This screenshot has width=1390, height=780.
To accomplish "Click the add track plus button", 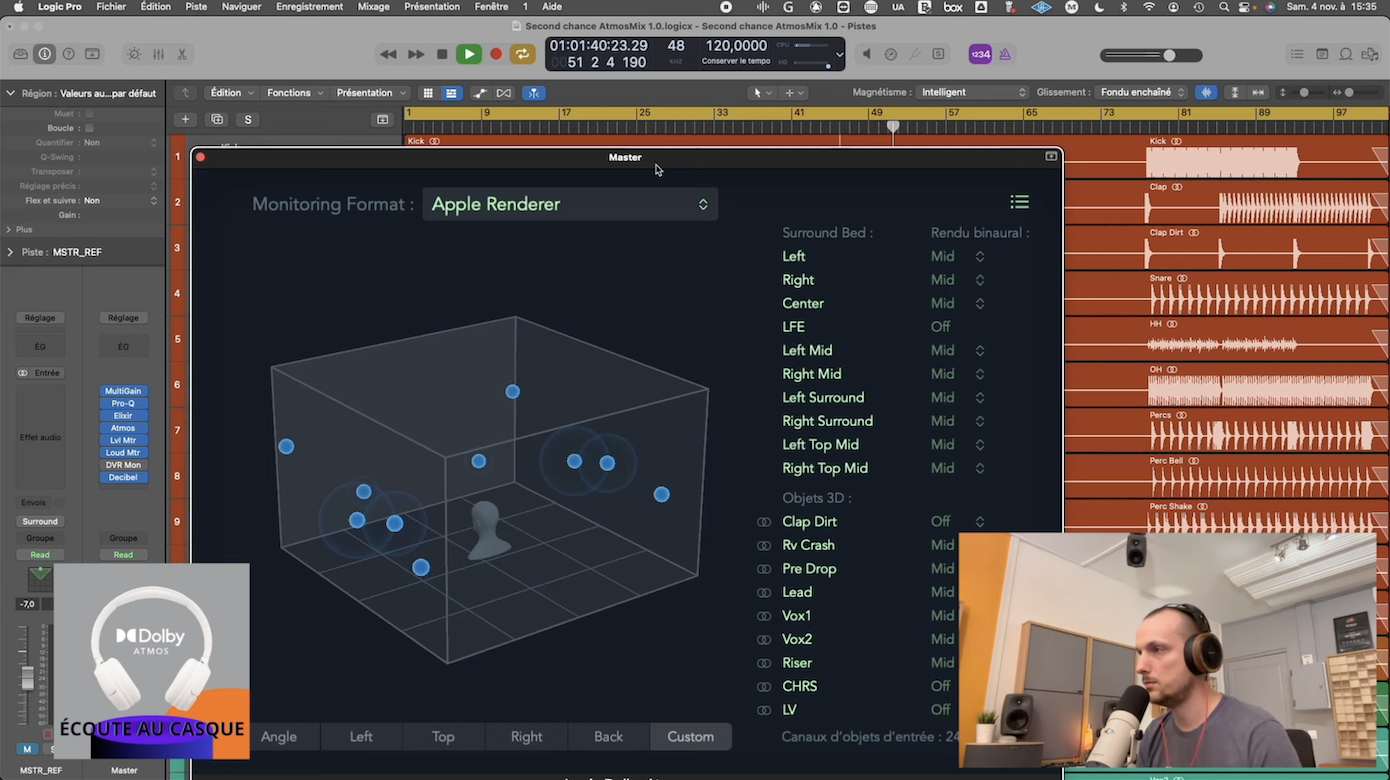I will [x=185, y=119].
